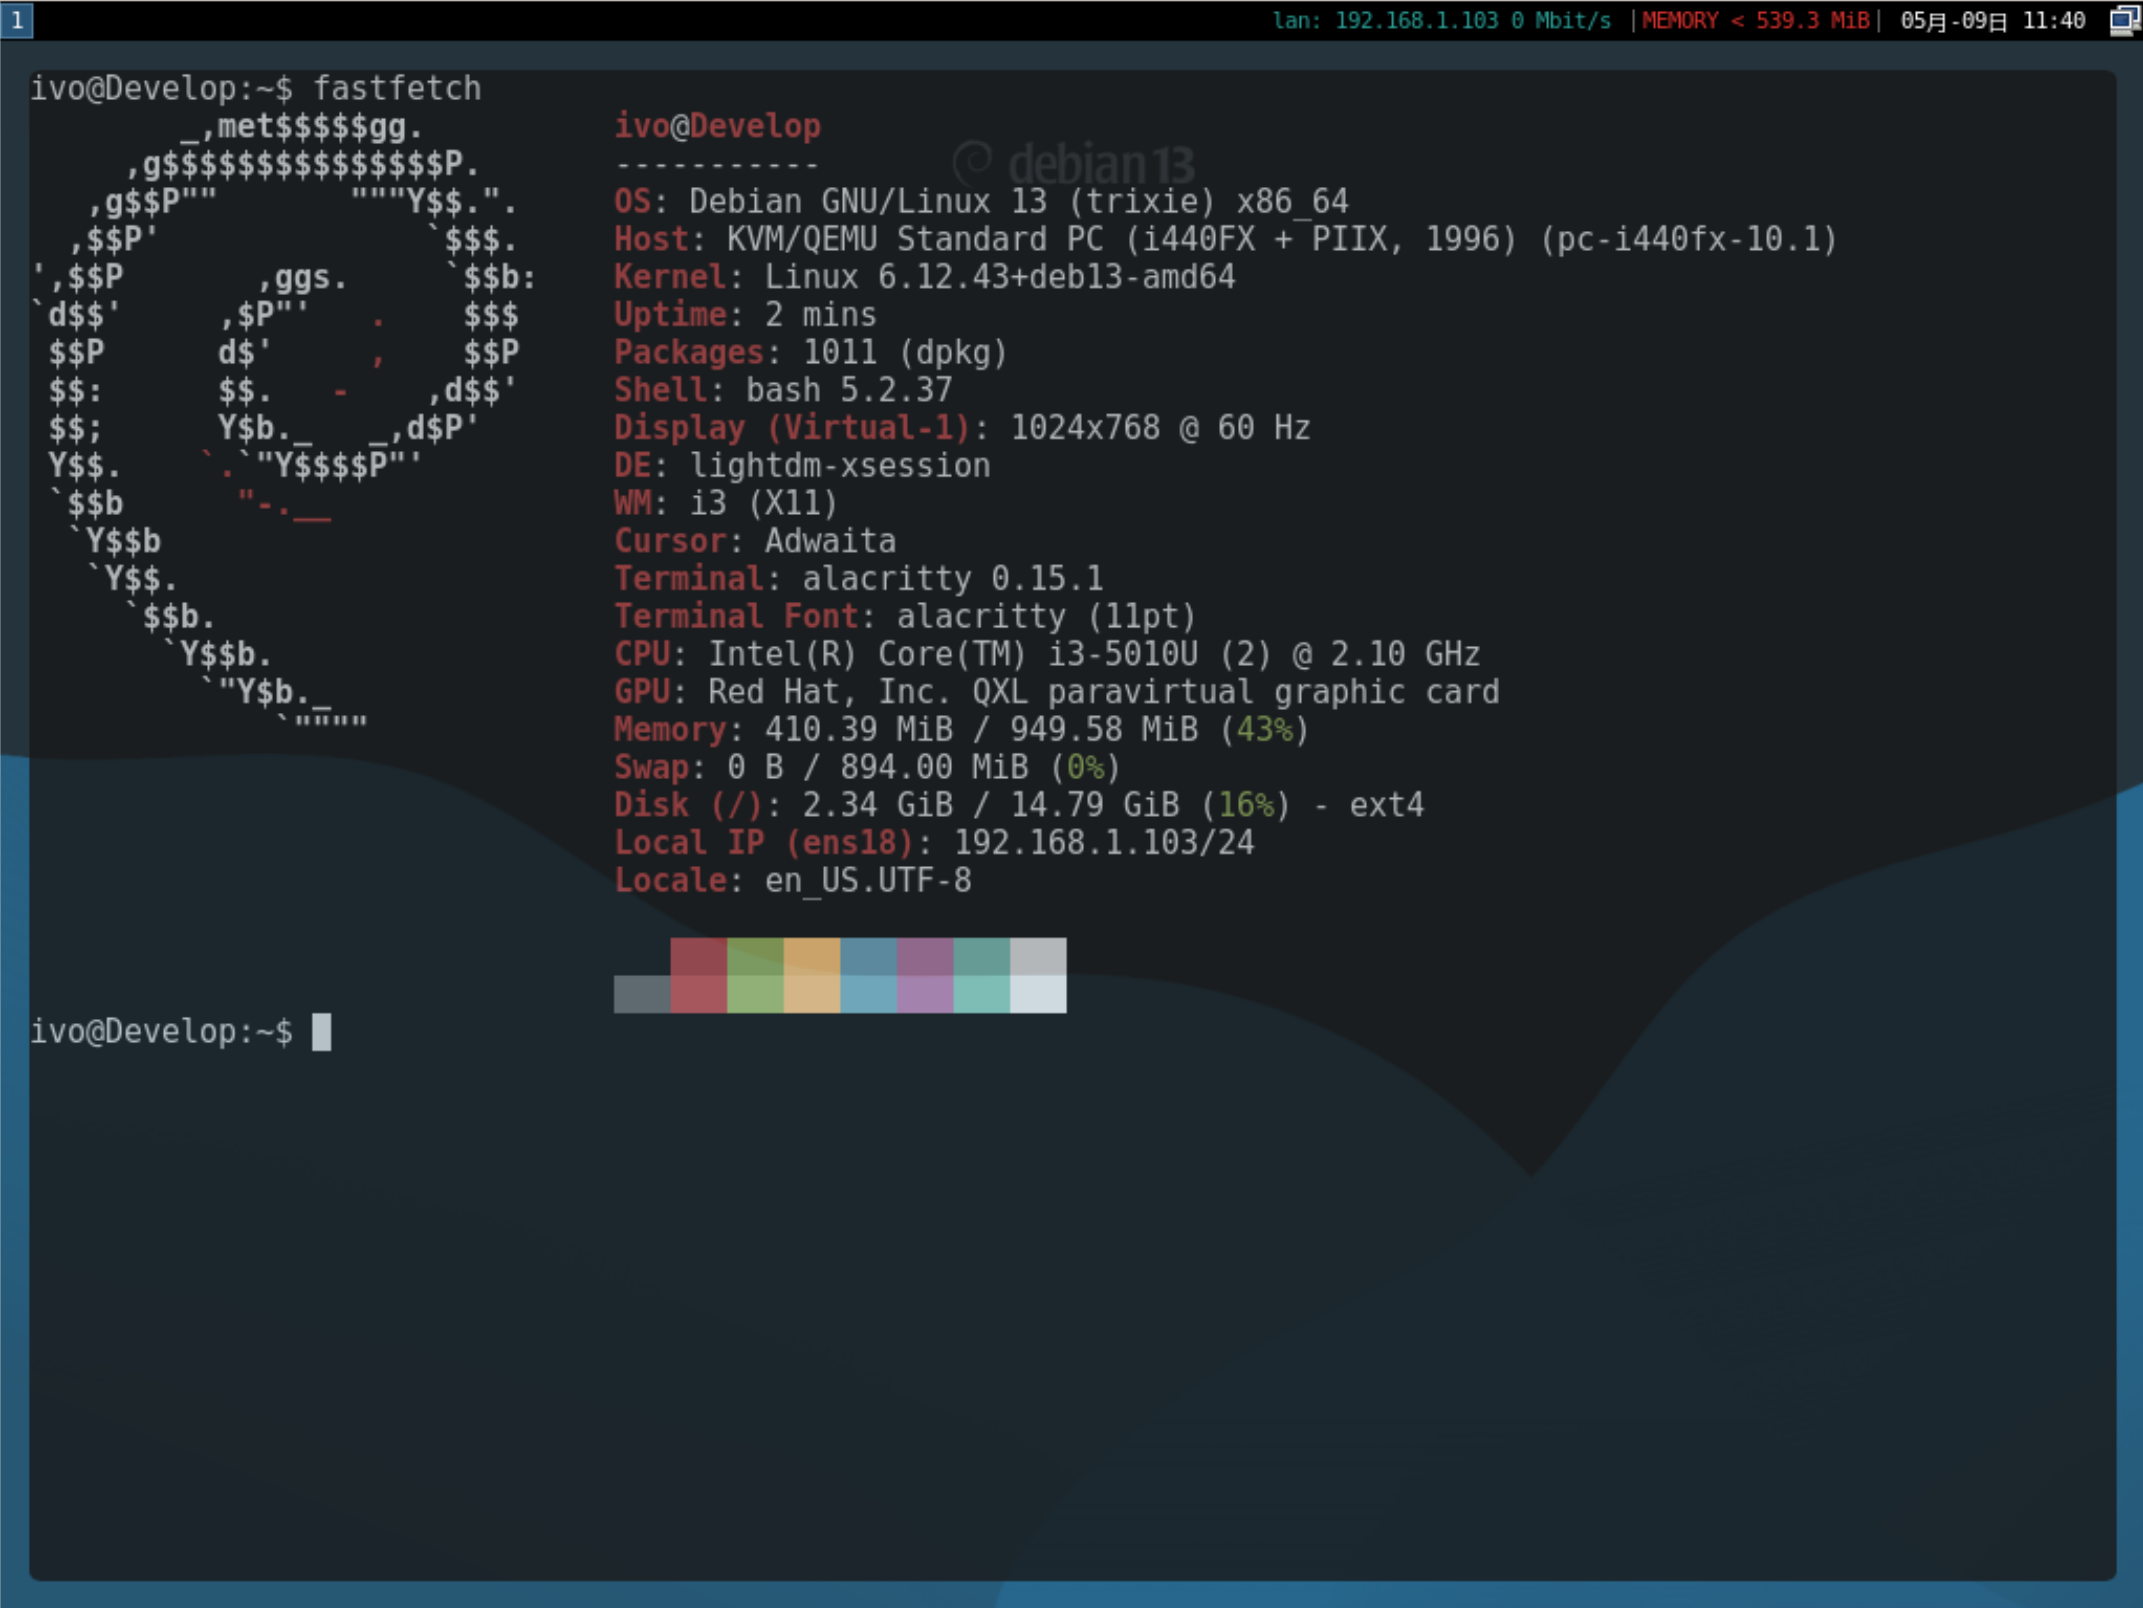
Task: Click the dark gray color block
Action: pyautogui.click(x=642, y=994)
